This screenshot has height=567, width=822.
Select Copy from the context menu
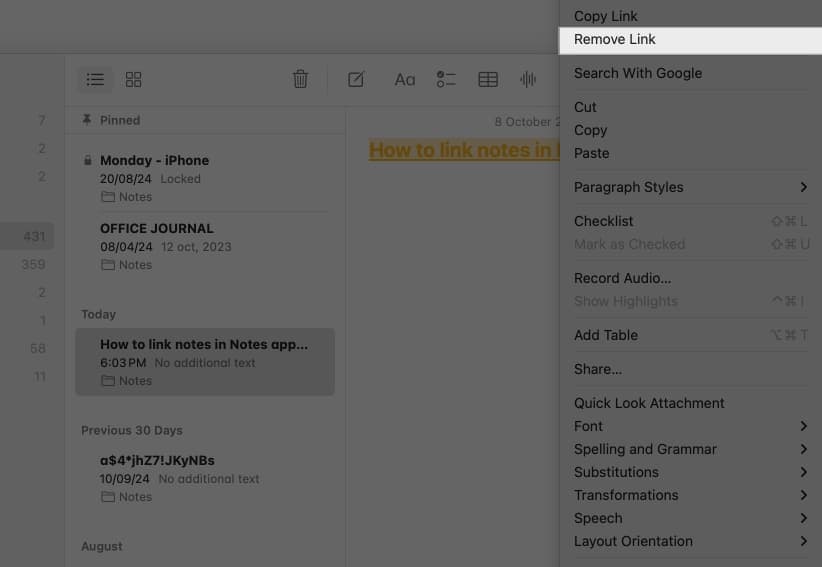[690, 130]
